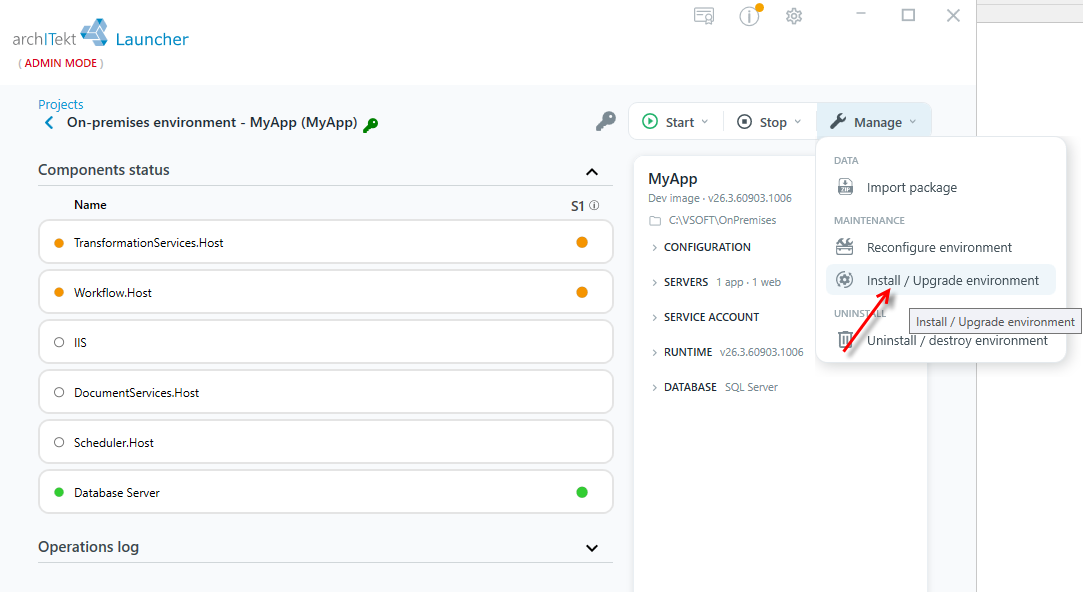Click the gray key icon beside Start

(x=606, y=122)
